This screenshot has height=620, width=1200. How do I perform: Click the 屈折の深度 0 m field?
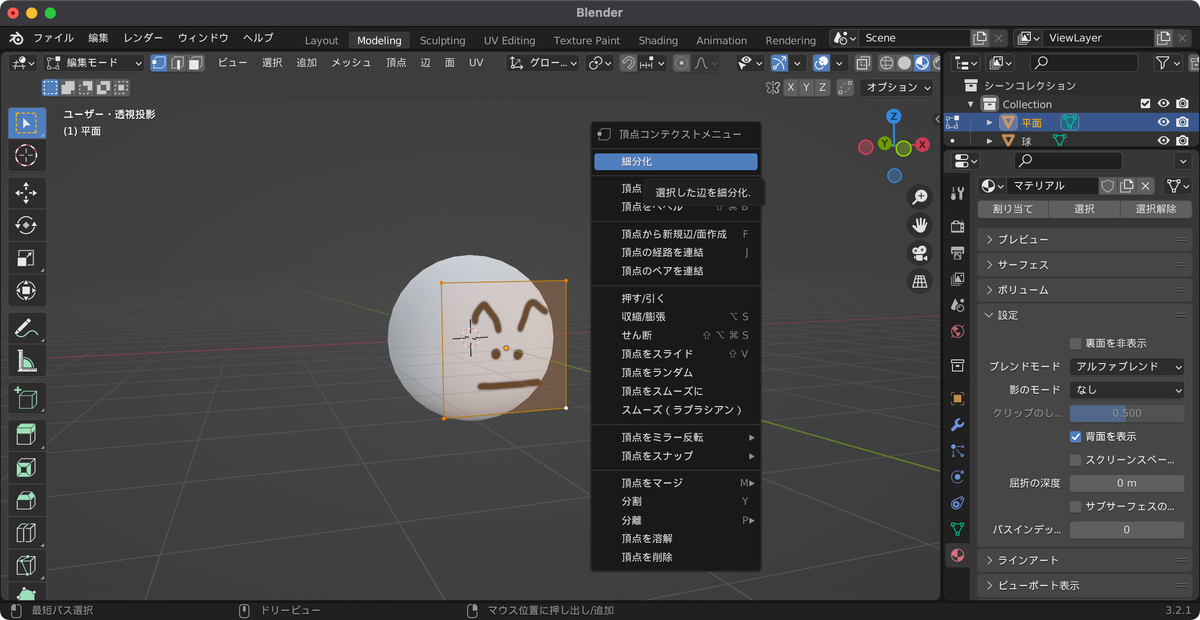pyautogui.click(x=1127, y=483)
